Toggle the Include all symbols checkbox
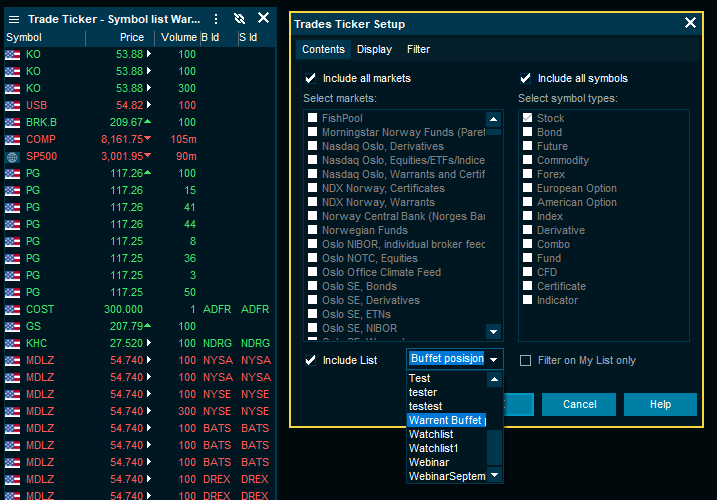The width and height of the screenshot is (717, 500). pos(526,78)
